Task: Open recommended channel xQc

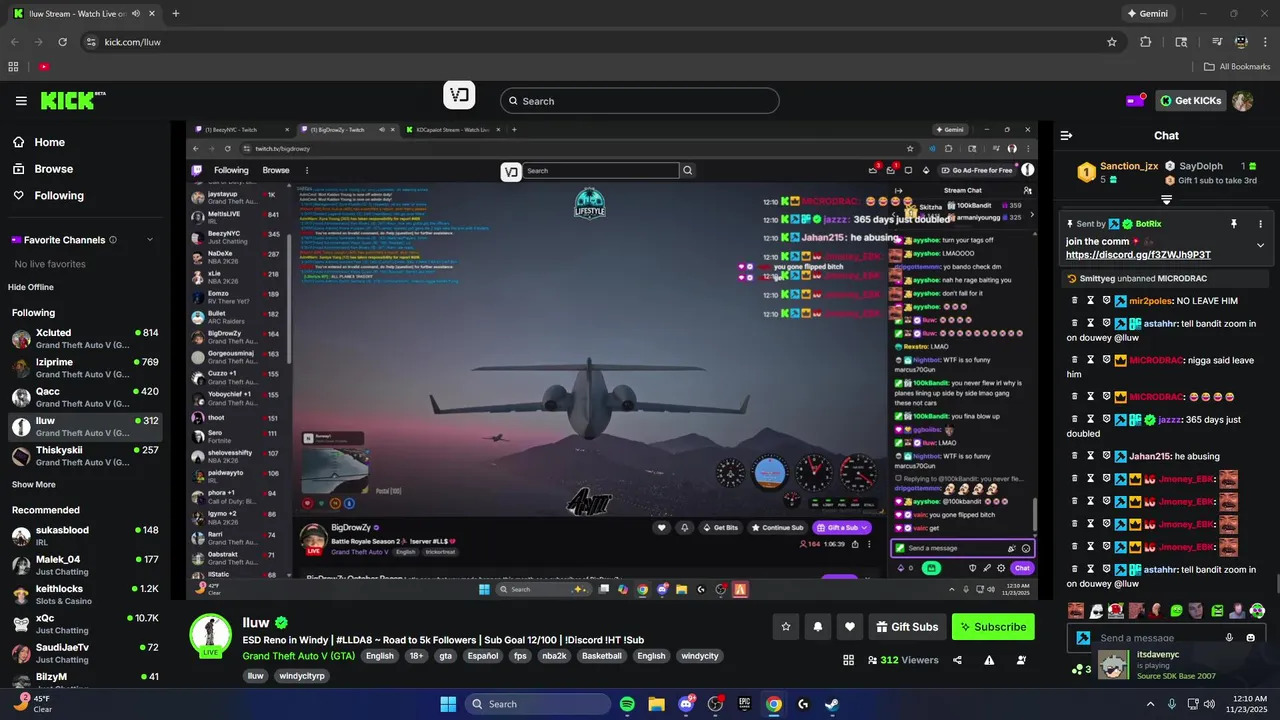Action: (85, 623)
